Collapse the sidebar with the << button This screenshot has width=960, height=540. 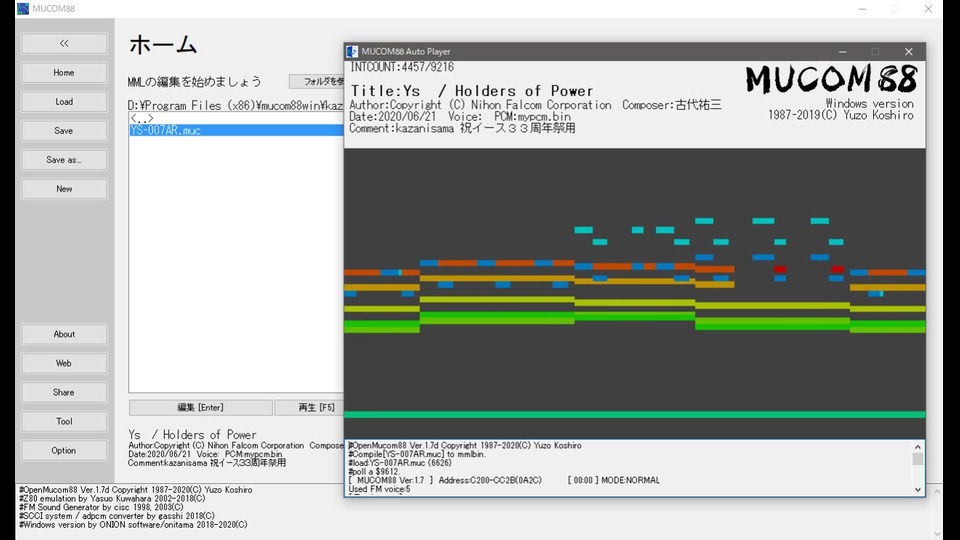pyautogui.click(x=64, y=43)
